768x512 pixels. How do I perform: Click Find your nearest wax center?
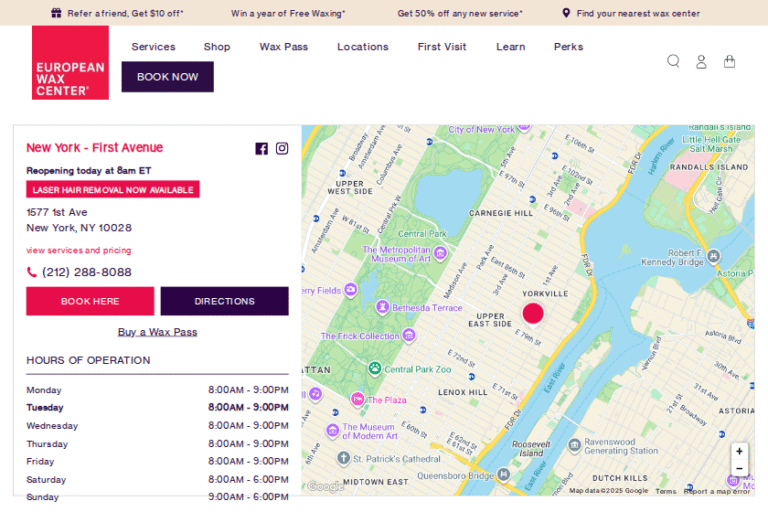pos(637,13)
